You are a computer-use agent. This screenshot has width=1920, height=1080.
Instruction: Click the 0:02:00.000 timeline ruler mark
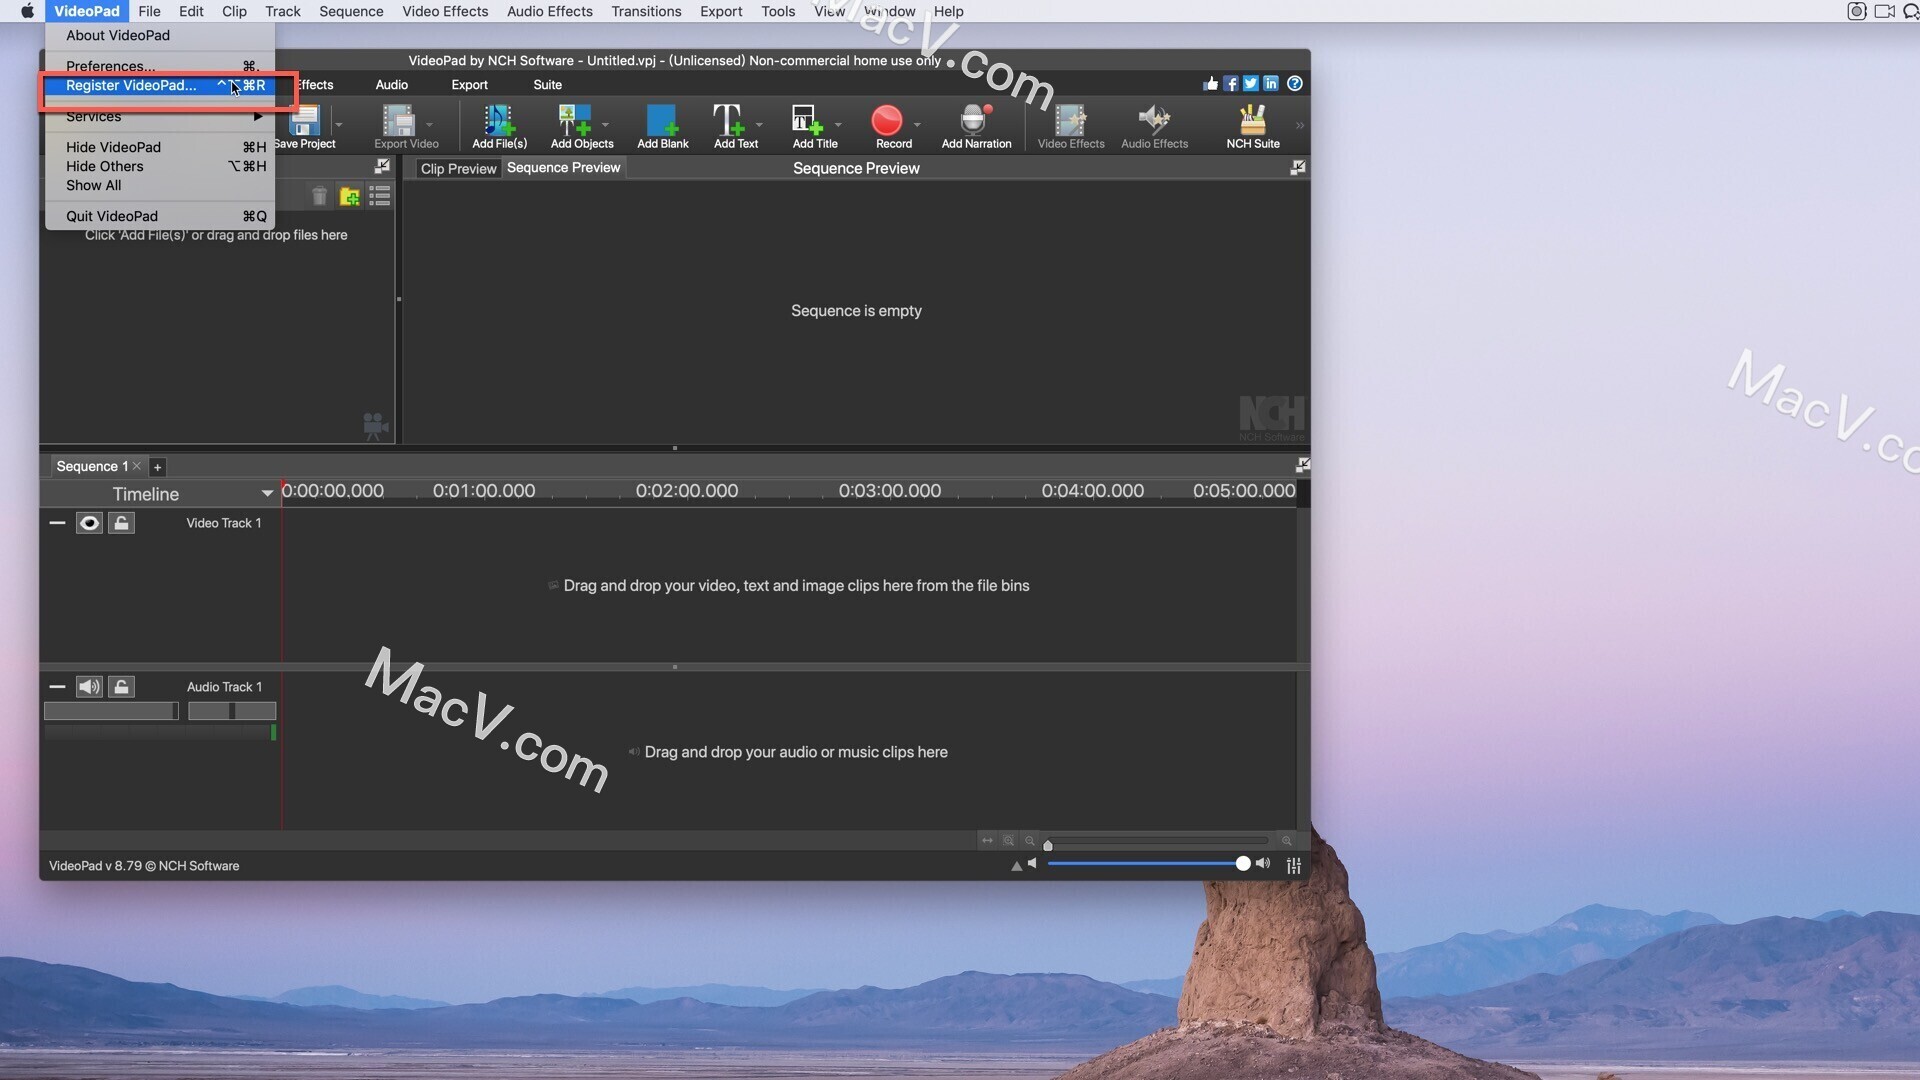687,491
